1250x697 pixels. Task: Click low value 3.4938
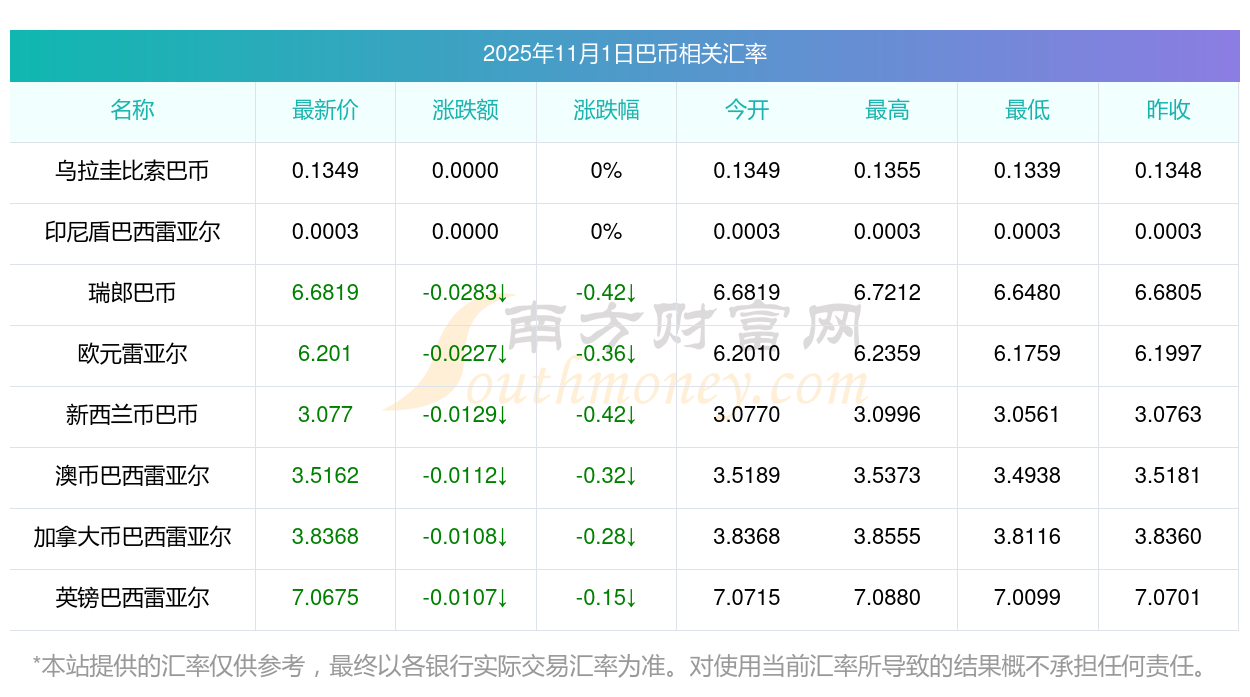[x=1028, y=476]
